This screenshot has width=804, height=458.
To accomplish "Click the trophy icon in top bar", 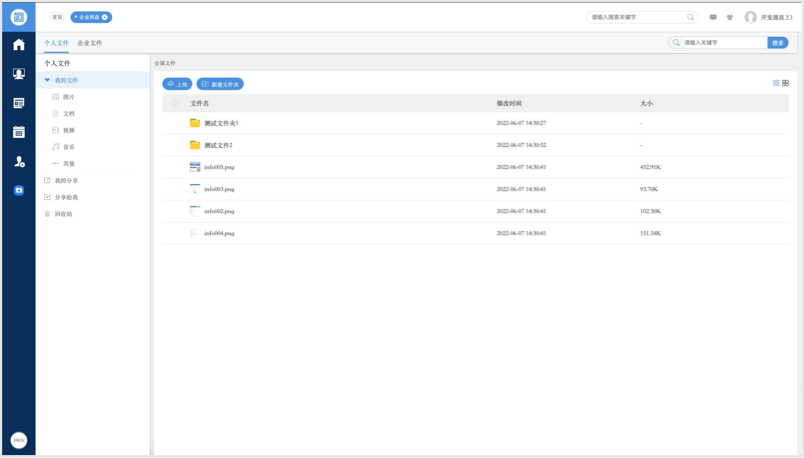I will (x=730, y=17).
